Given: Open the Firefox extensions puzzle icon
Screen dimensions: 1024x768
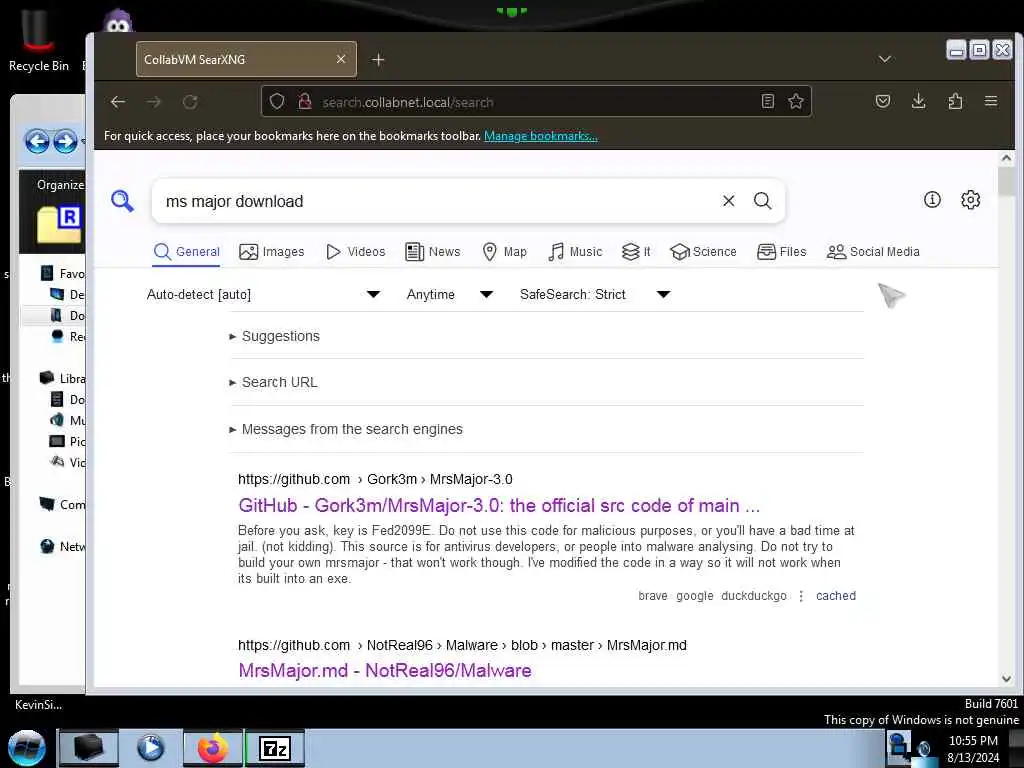Looking at the screenshot, I should point(955,101).
